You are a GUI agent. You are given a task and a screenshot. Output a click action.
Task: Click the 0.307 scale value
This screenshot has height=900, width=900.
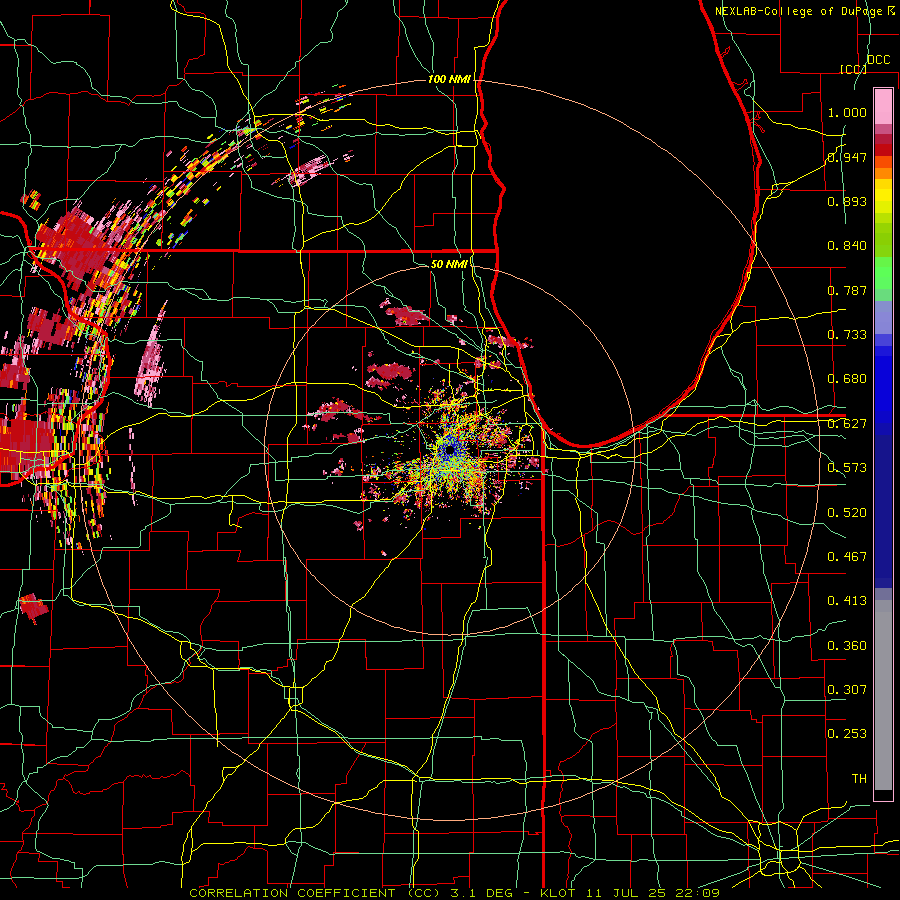tap(847, 690)
